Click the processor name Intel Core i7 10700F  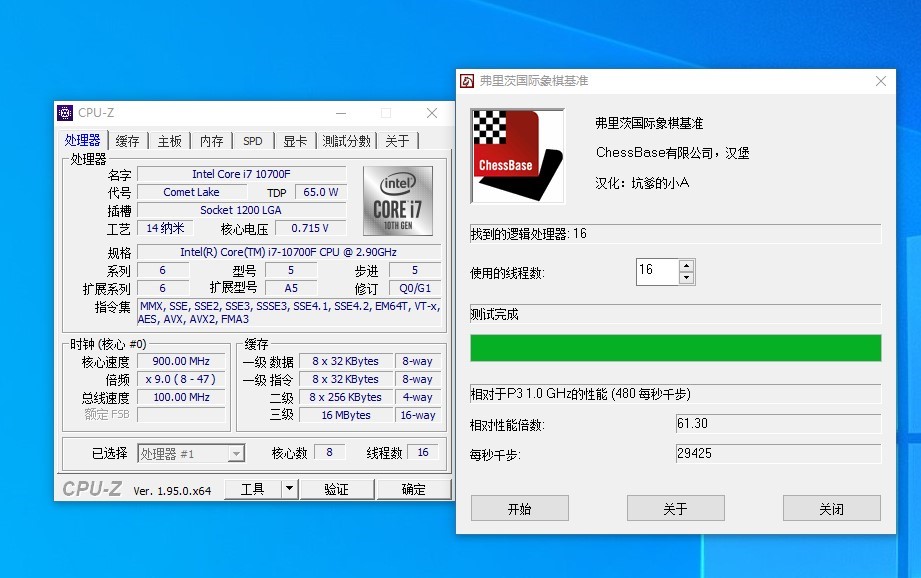click(241, 174)
